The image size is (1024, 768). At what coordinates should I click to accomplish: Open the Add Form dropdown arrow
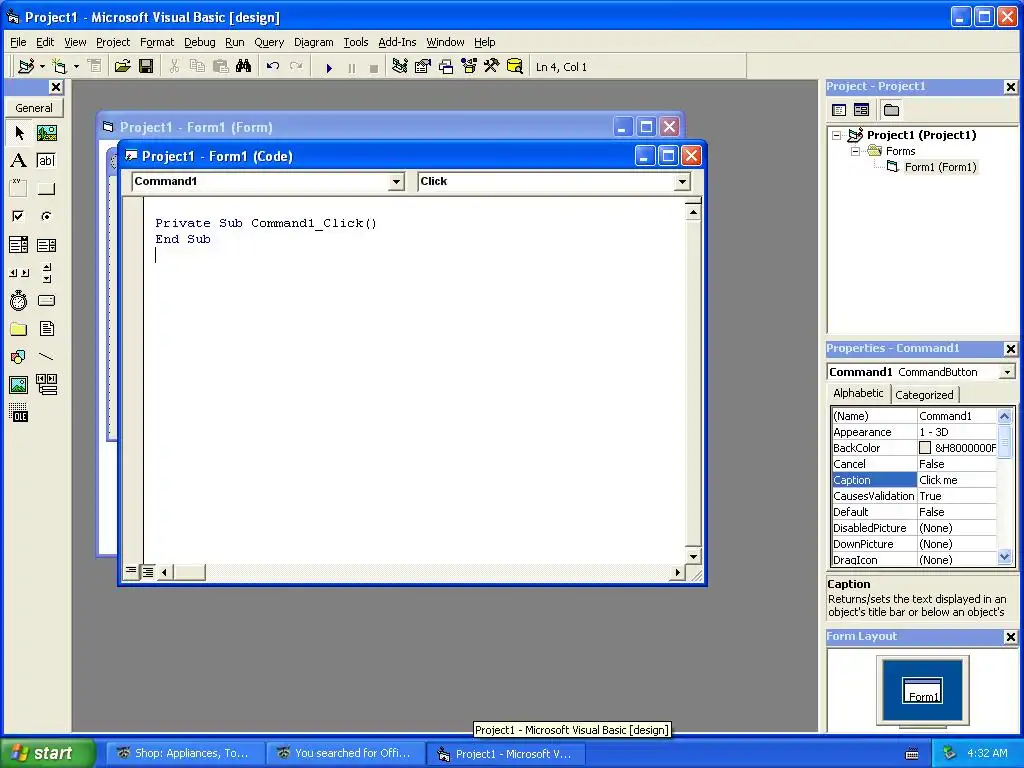pos(76,67)
